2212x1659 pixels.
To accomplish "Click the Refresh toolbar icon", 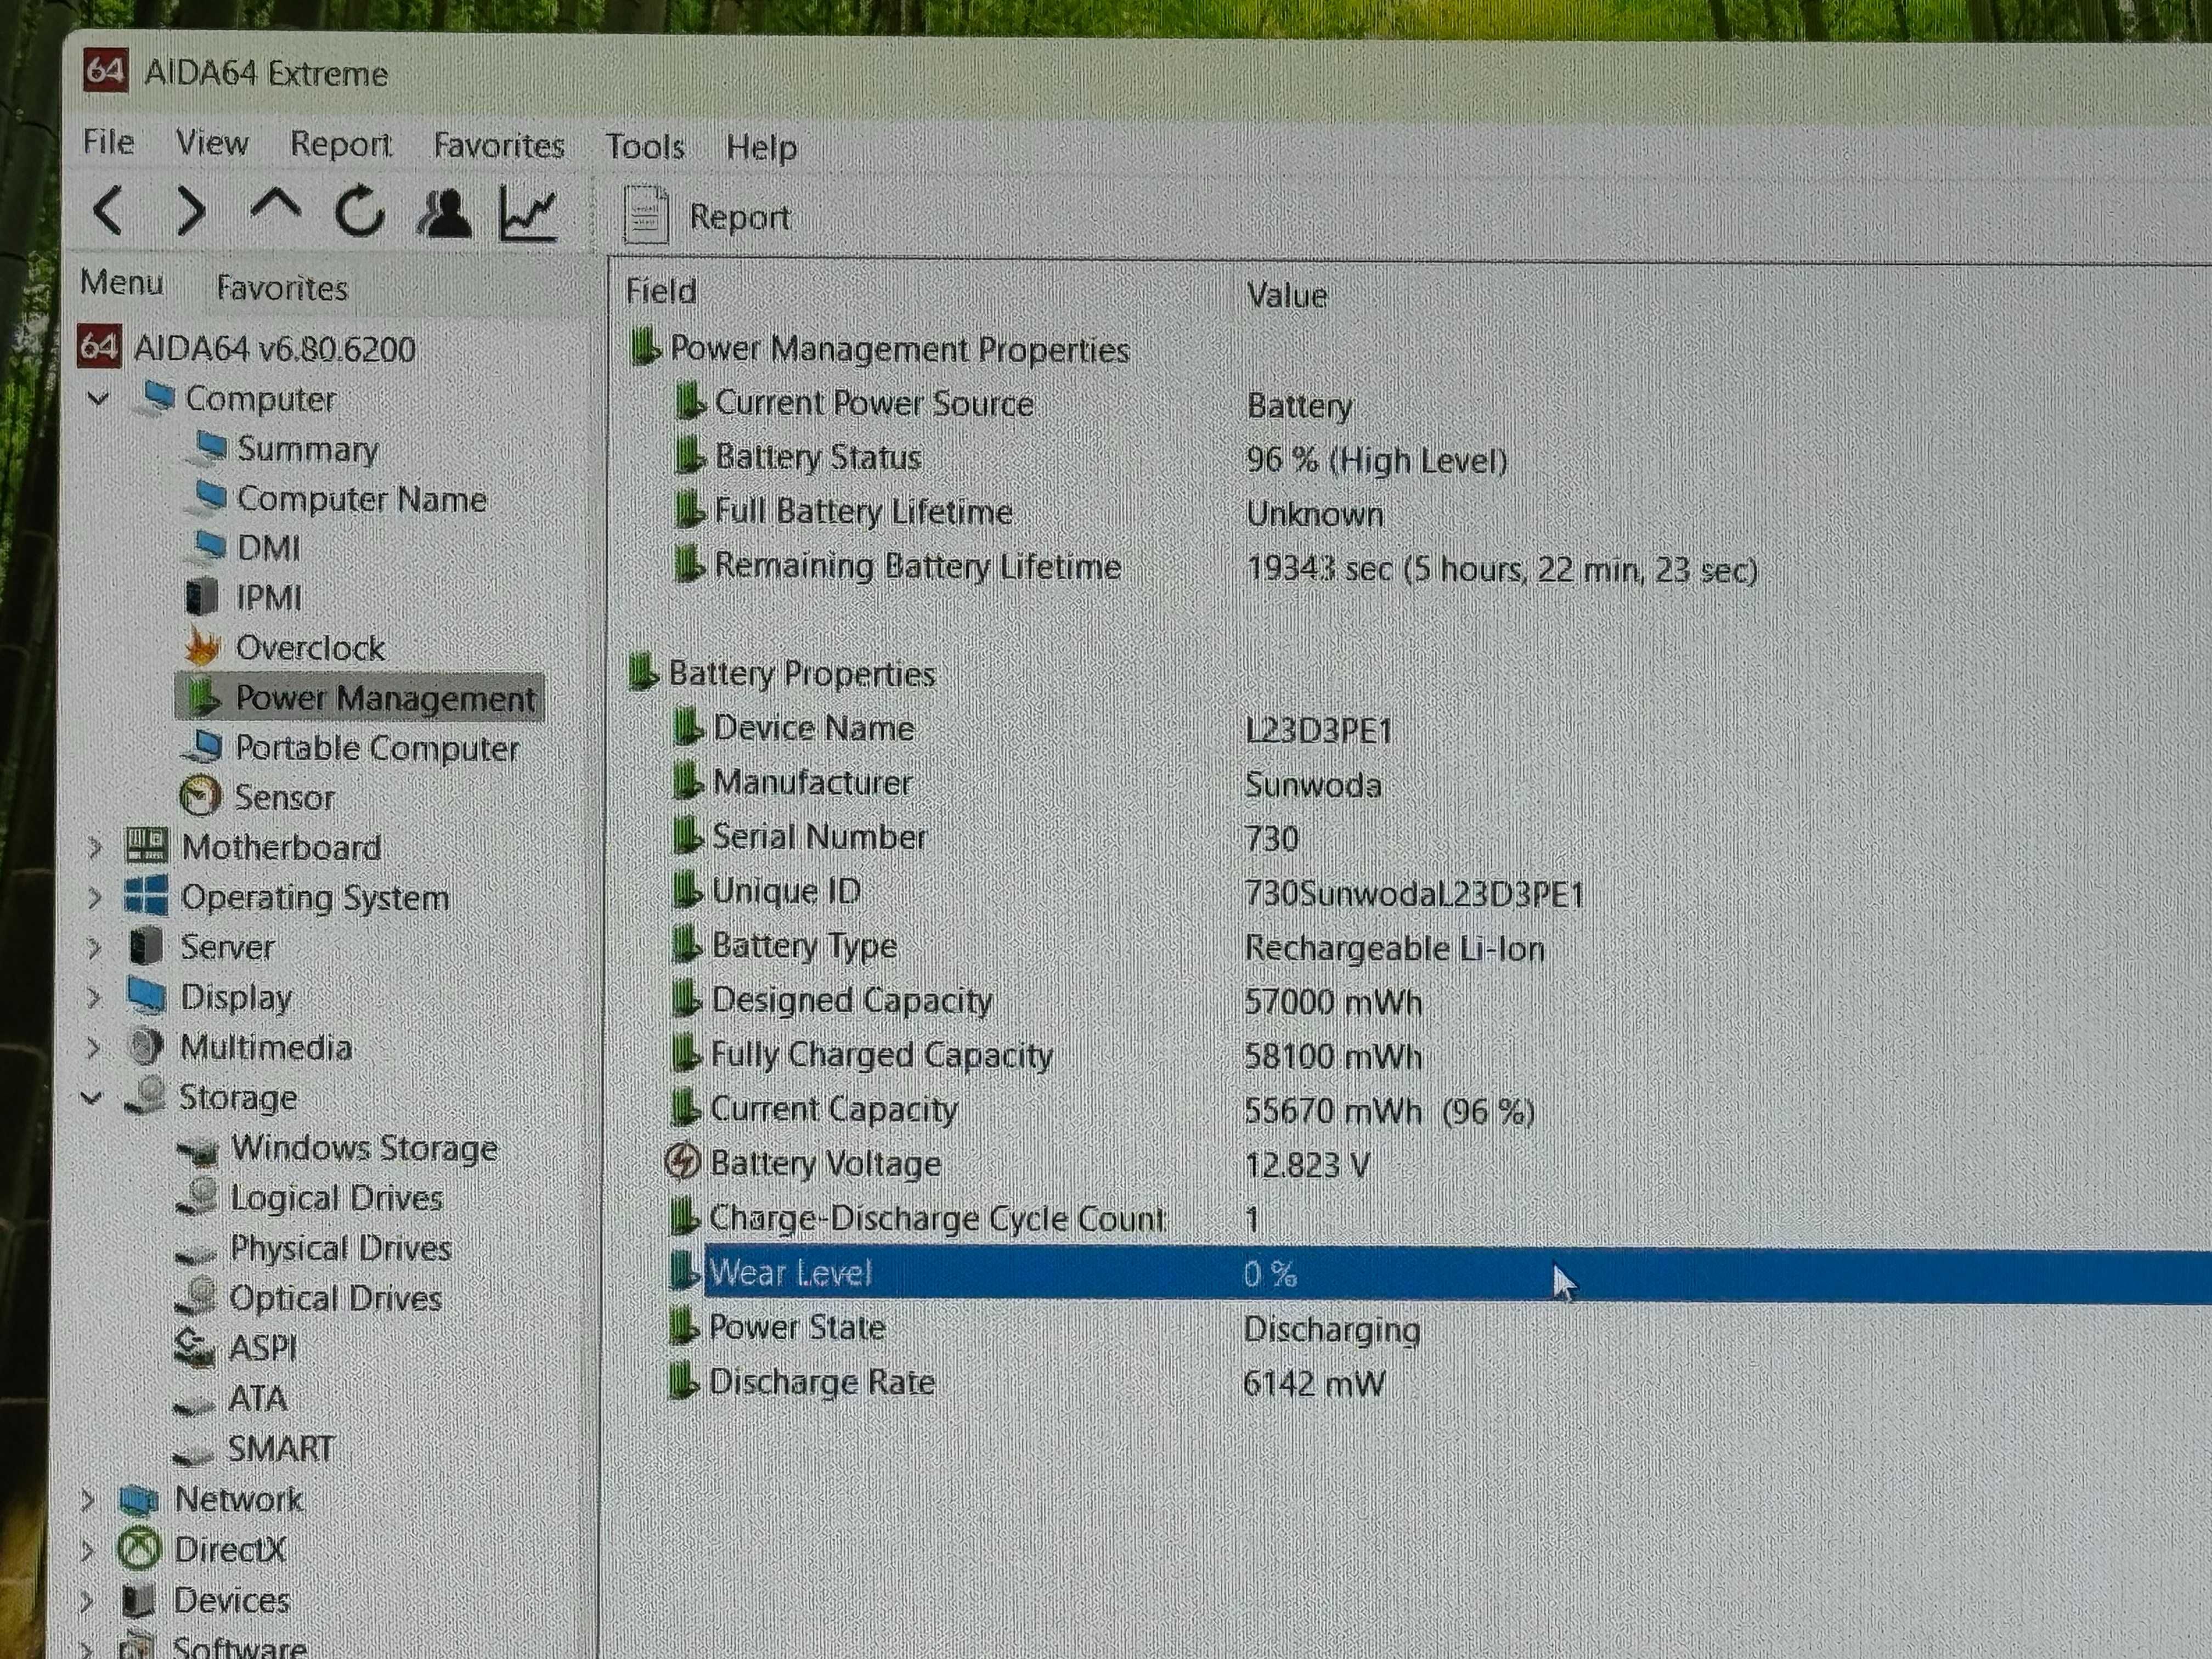I will (359, 212).
